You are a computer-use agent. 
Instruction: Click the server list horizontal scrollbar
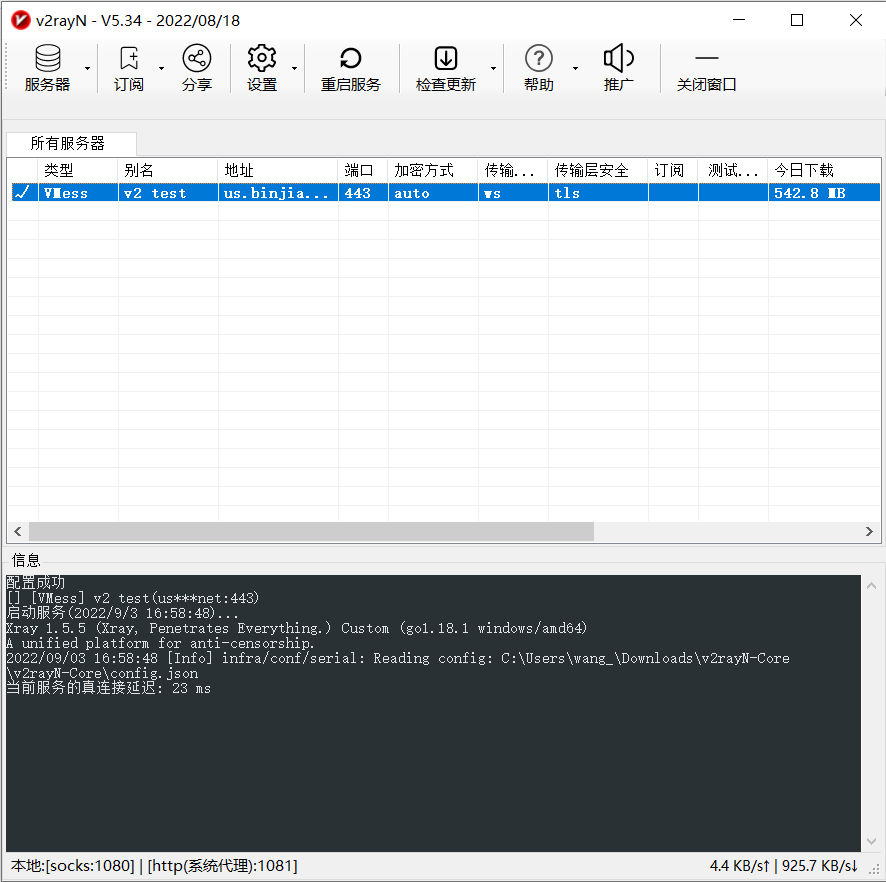[311, 532]
